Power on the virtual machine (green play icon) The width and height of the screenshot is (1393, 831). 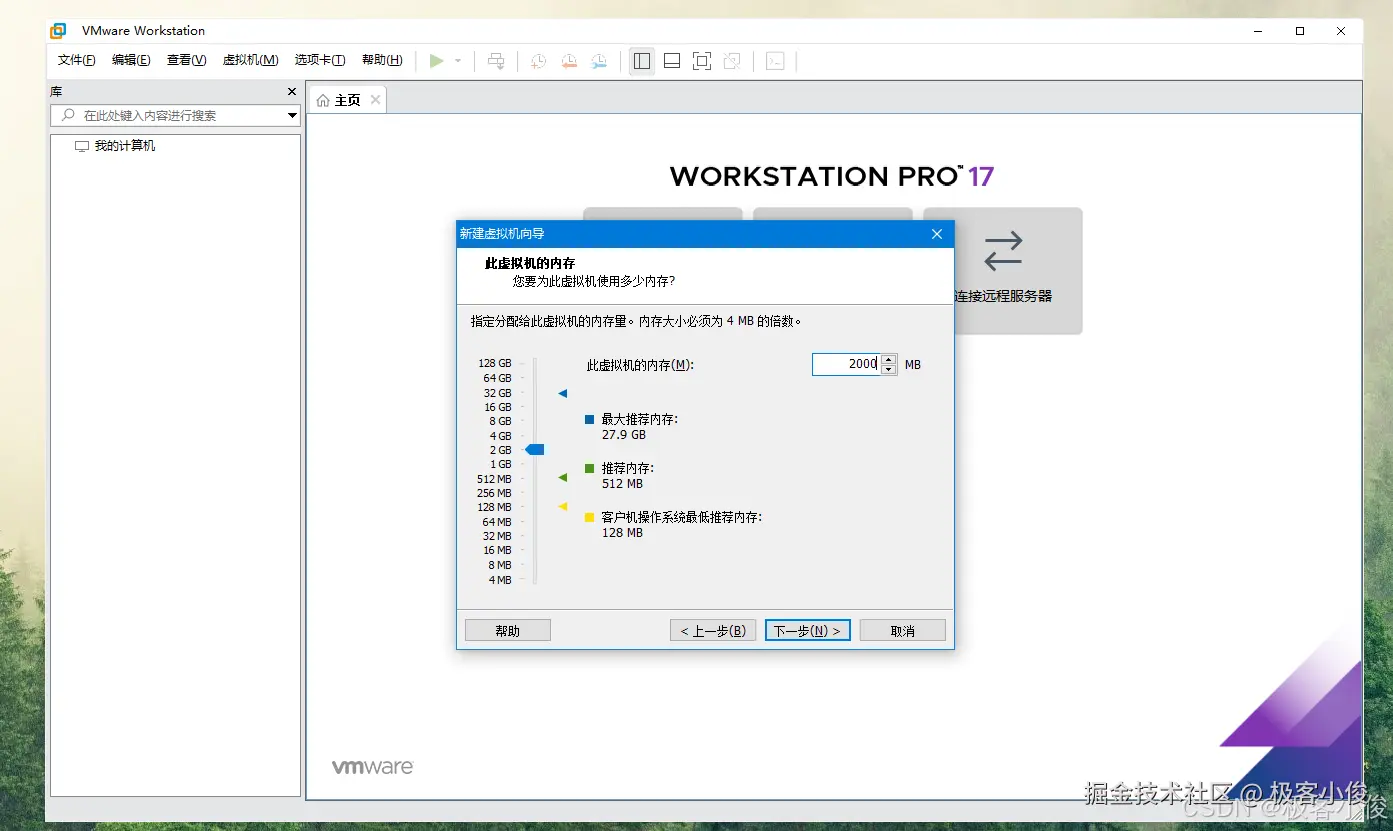click(x=437, y=61)
